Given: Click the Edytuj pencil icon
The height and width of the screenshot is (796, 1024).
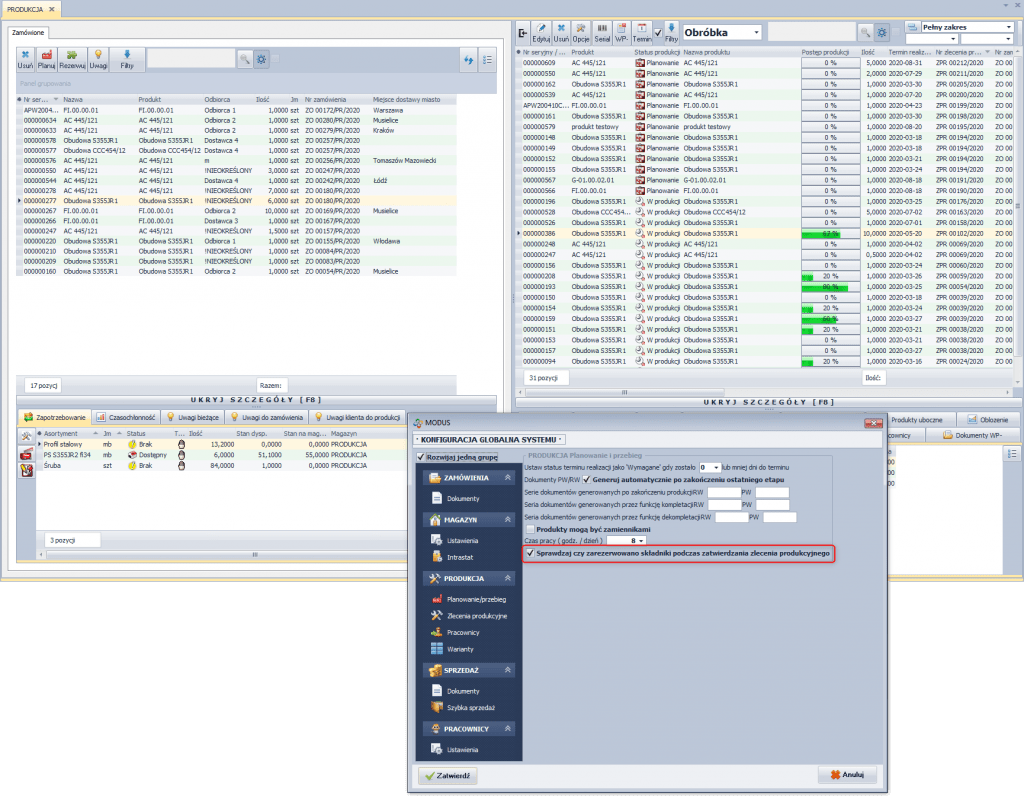Looking at the screenshot, I should tap(541, 33).
